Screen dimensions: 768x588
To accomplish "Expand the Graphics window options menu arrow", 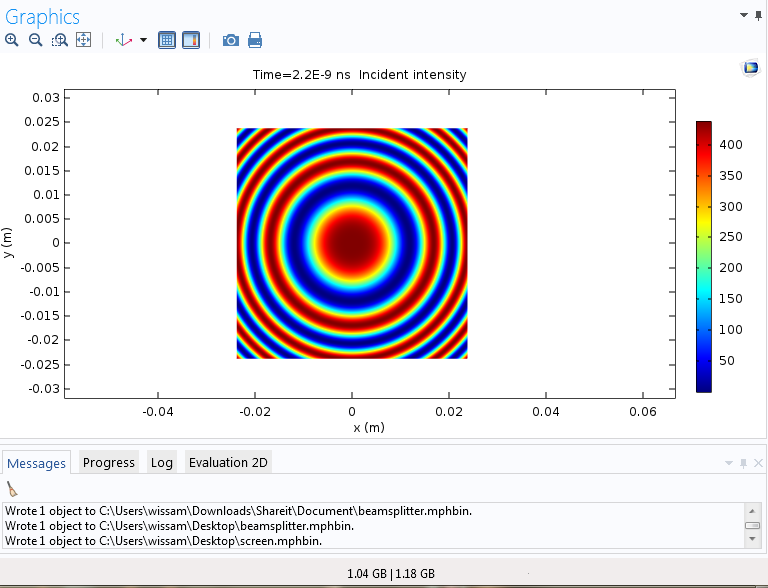I will (x=743, y=15).
